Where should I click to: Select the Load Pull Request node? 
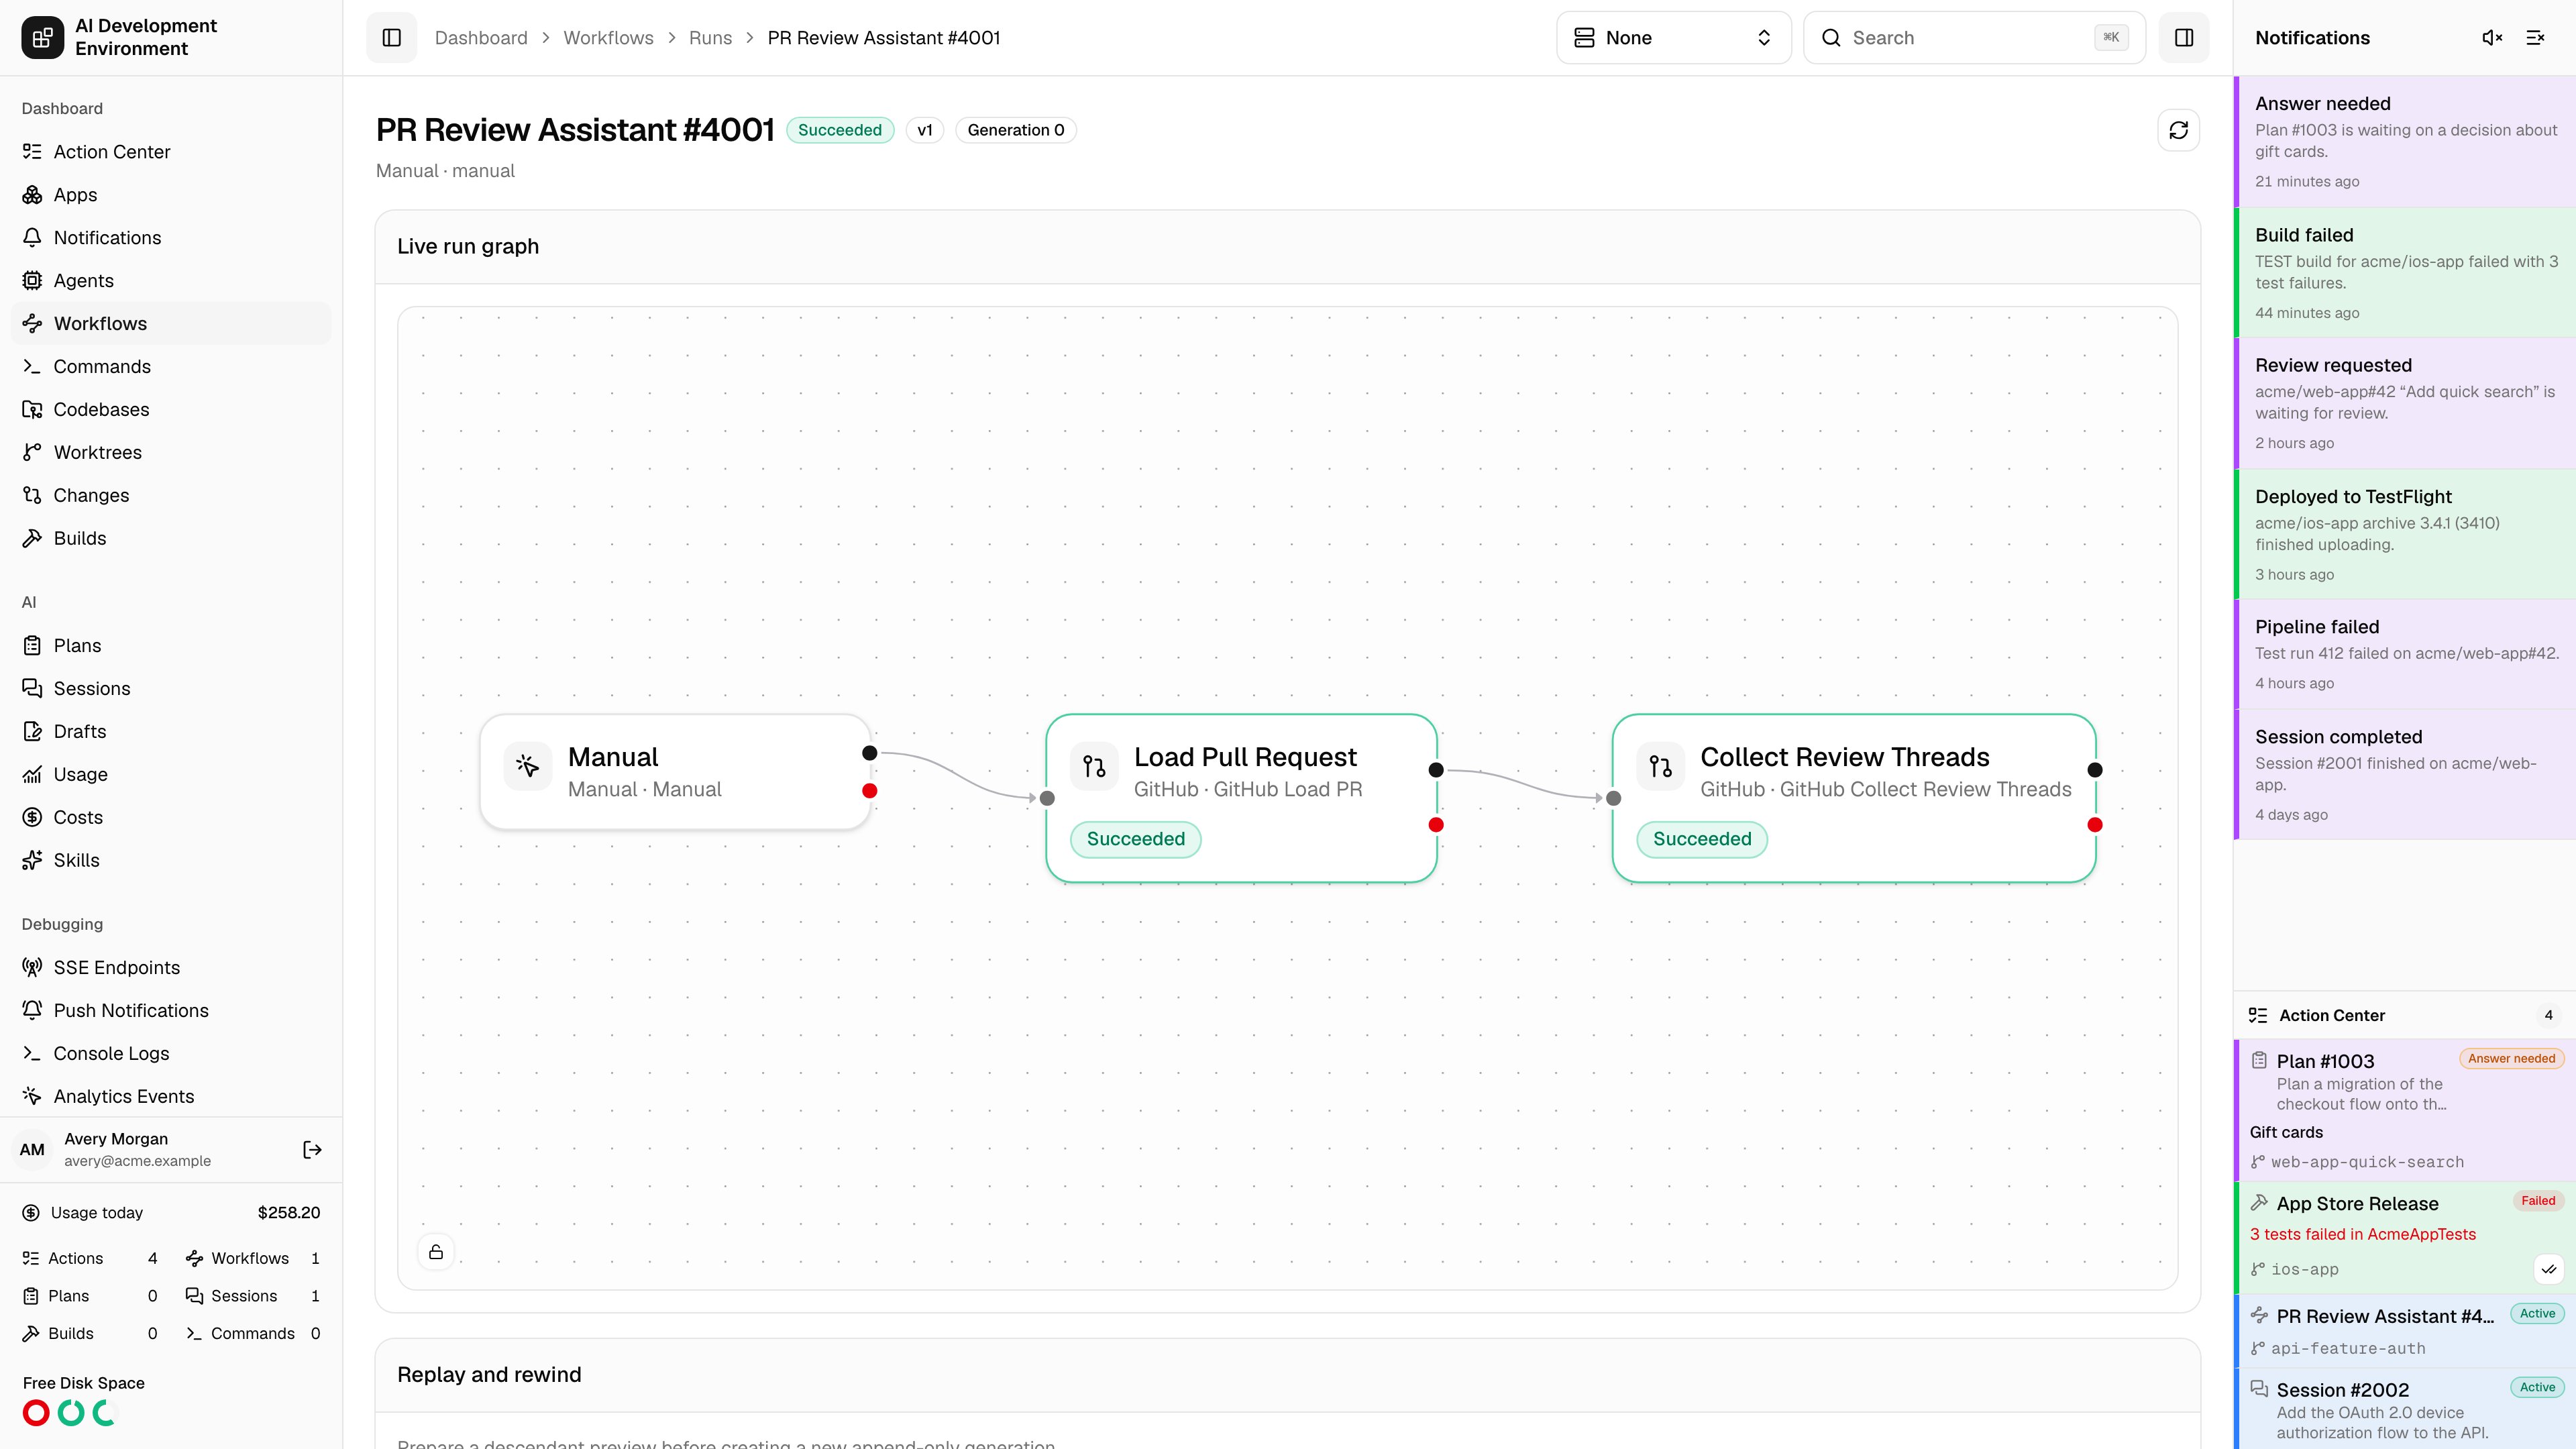(x=1241, y=798)
